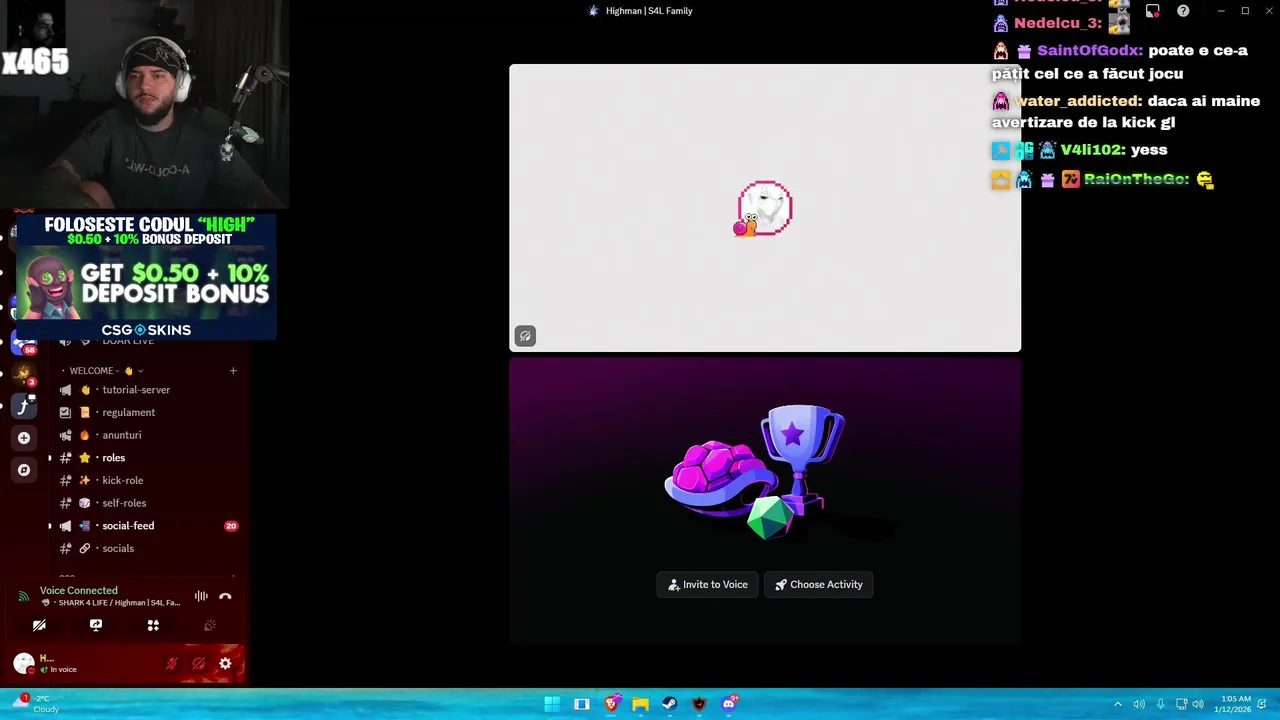This screenshot has height=720, width=1280.
Task: Click the Highman | S4L Family title
Action: tap(649, 11)
